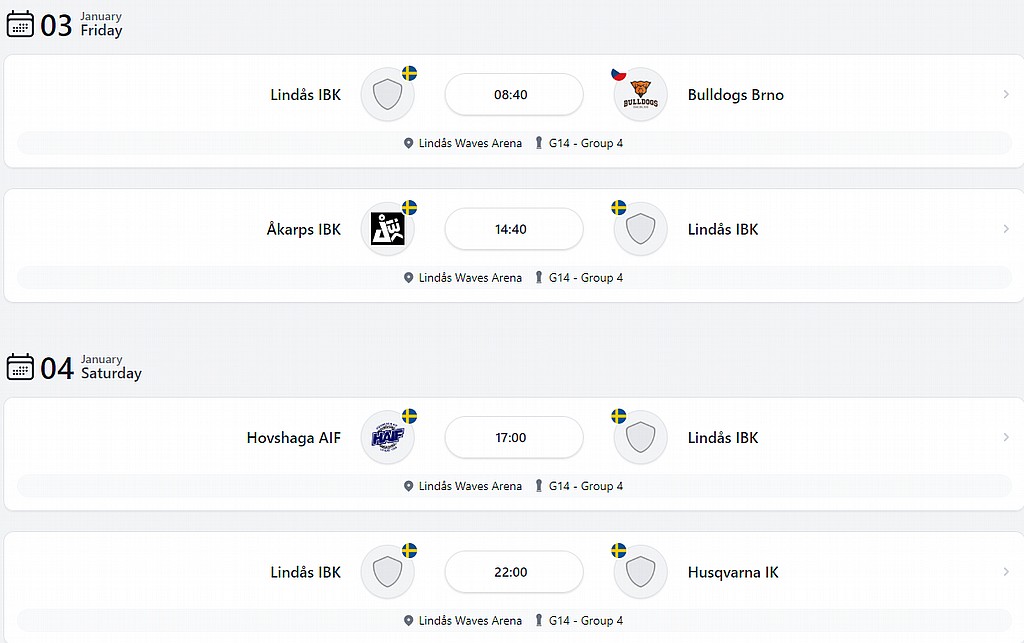Image resolution: width=1024 pixels, height=643 pixels.
Task: Click Lindås IBK shield in 14:40 match
Action: pyautogui.click(x=640, y=229)
